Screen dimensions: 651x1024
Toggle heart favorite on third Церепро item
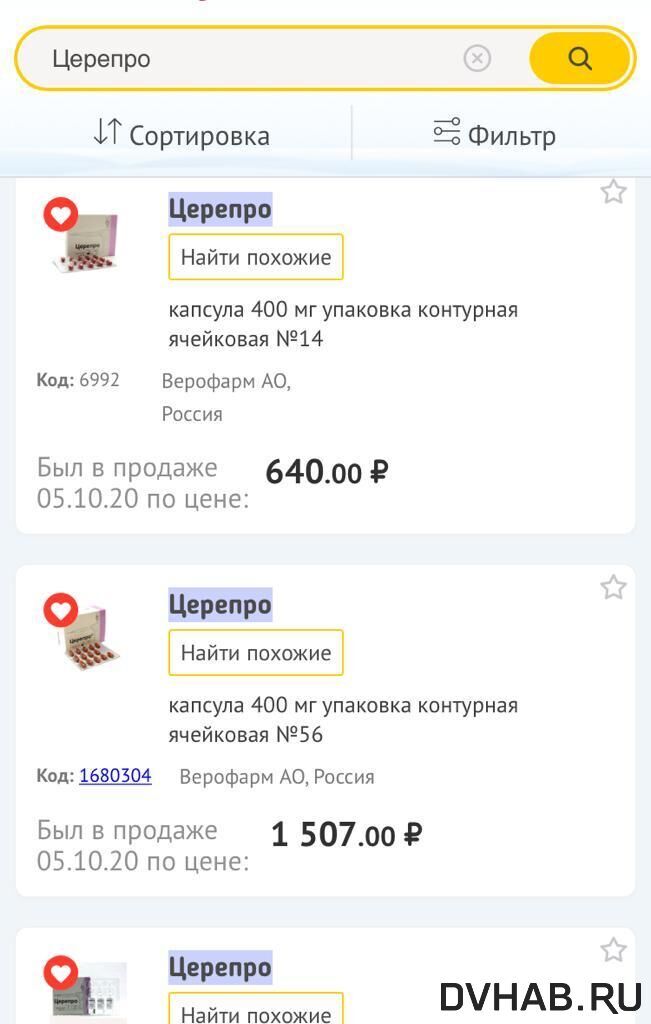pyautogui.click(x=61, y=972)
